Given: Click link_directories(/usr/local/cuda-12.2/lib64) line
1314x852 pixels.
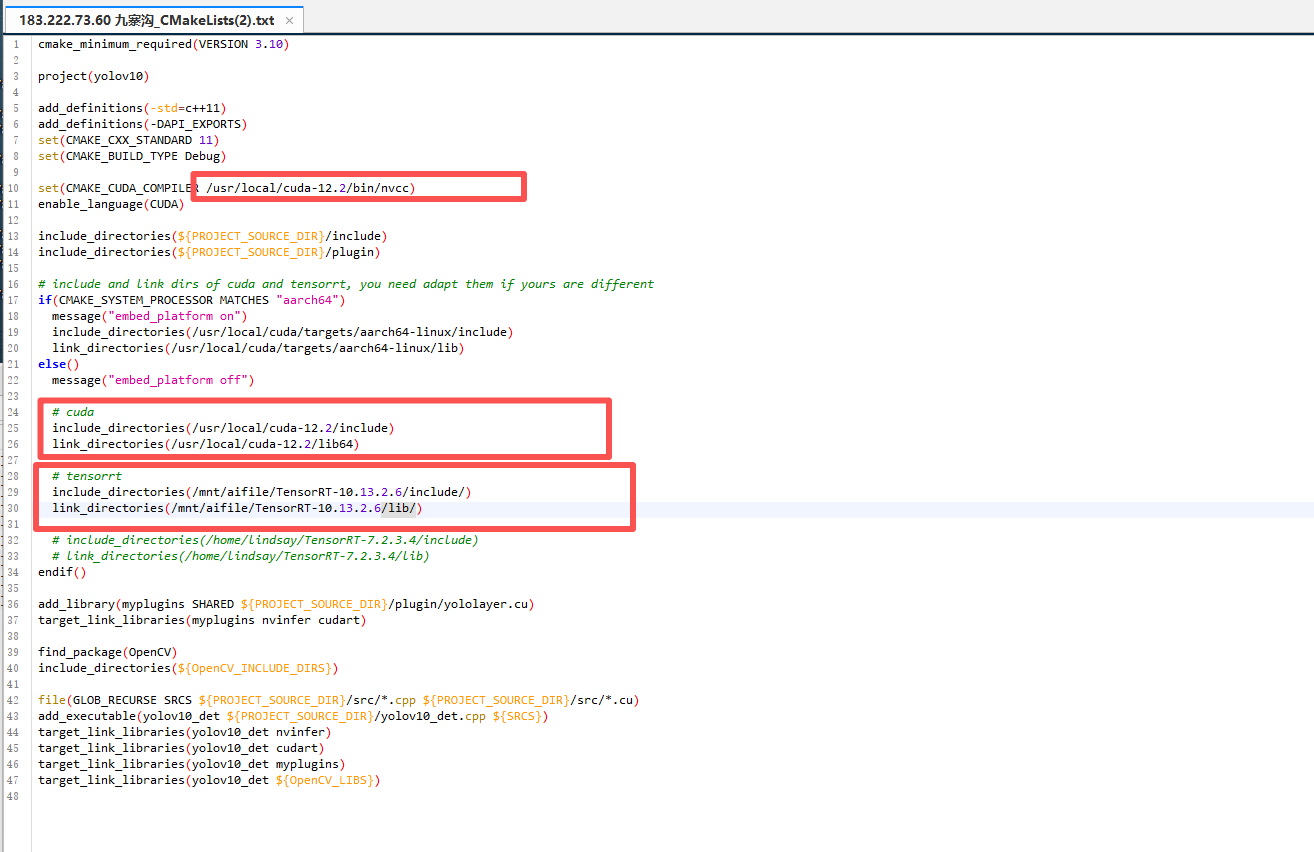Looking at the screenshot, I should [206, 444].
